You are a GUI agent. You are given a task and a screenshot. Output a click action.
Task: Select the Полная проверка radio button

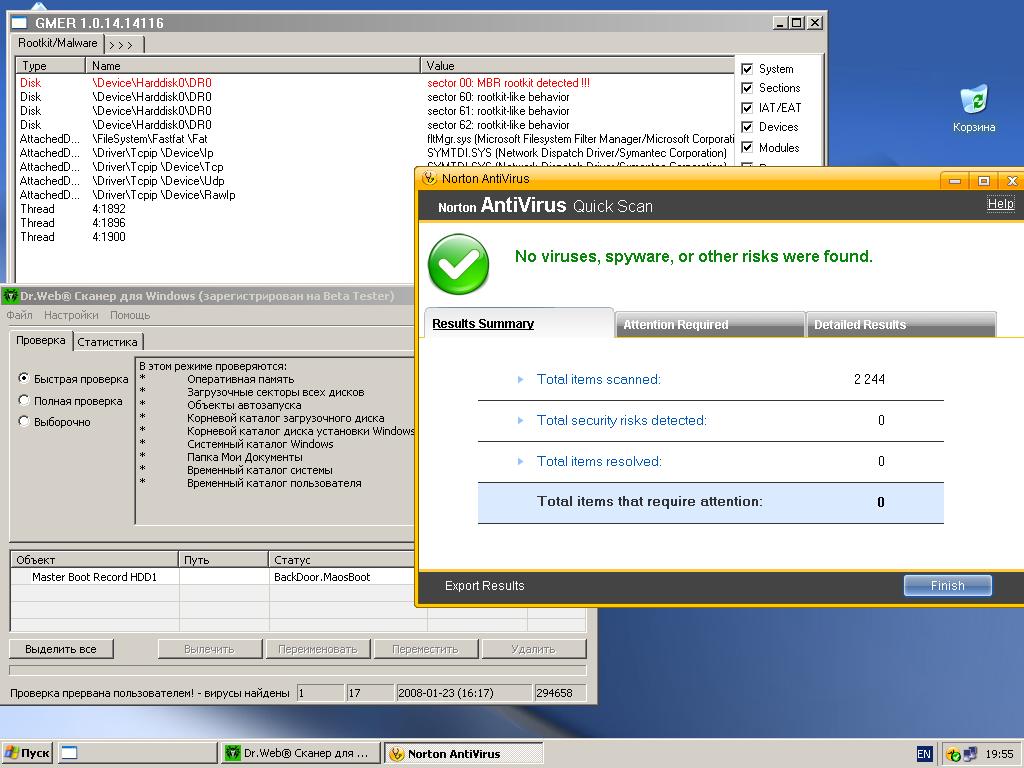[x=24, y=400]
